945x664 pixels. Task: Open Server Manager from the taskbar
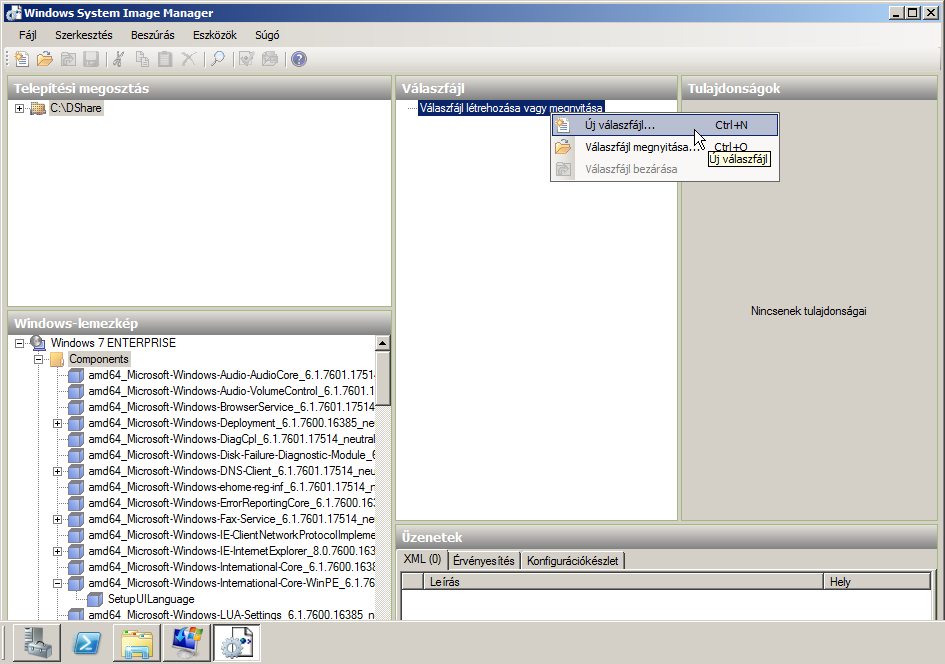point(37,643)
